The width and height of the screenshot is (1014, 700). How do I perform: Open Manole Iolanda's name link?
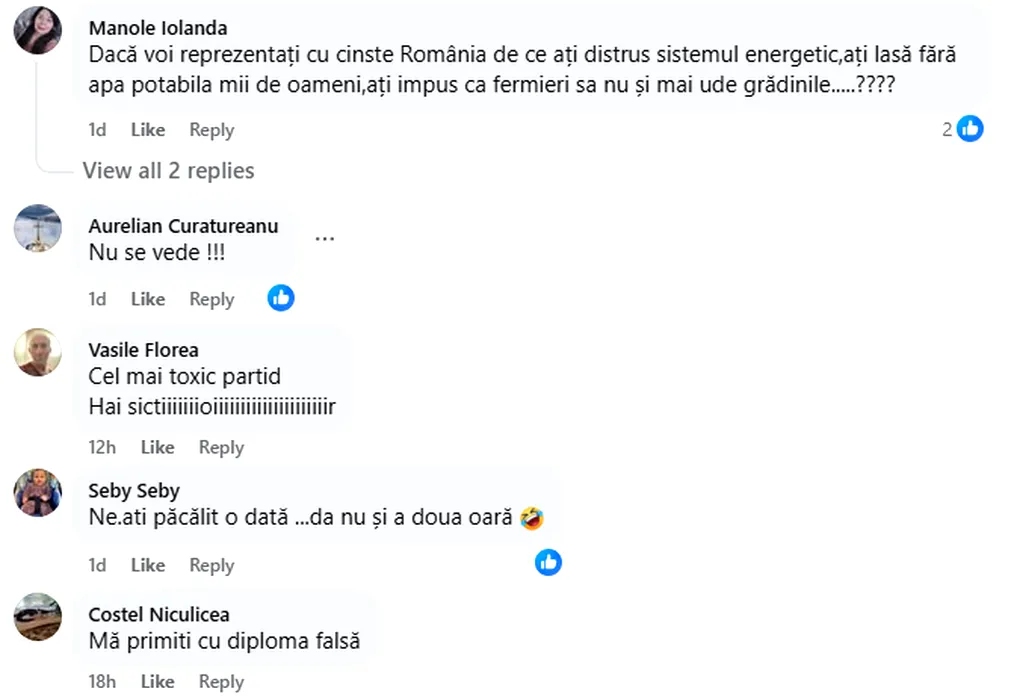[157, 28]
